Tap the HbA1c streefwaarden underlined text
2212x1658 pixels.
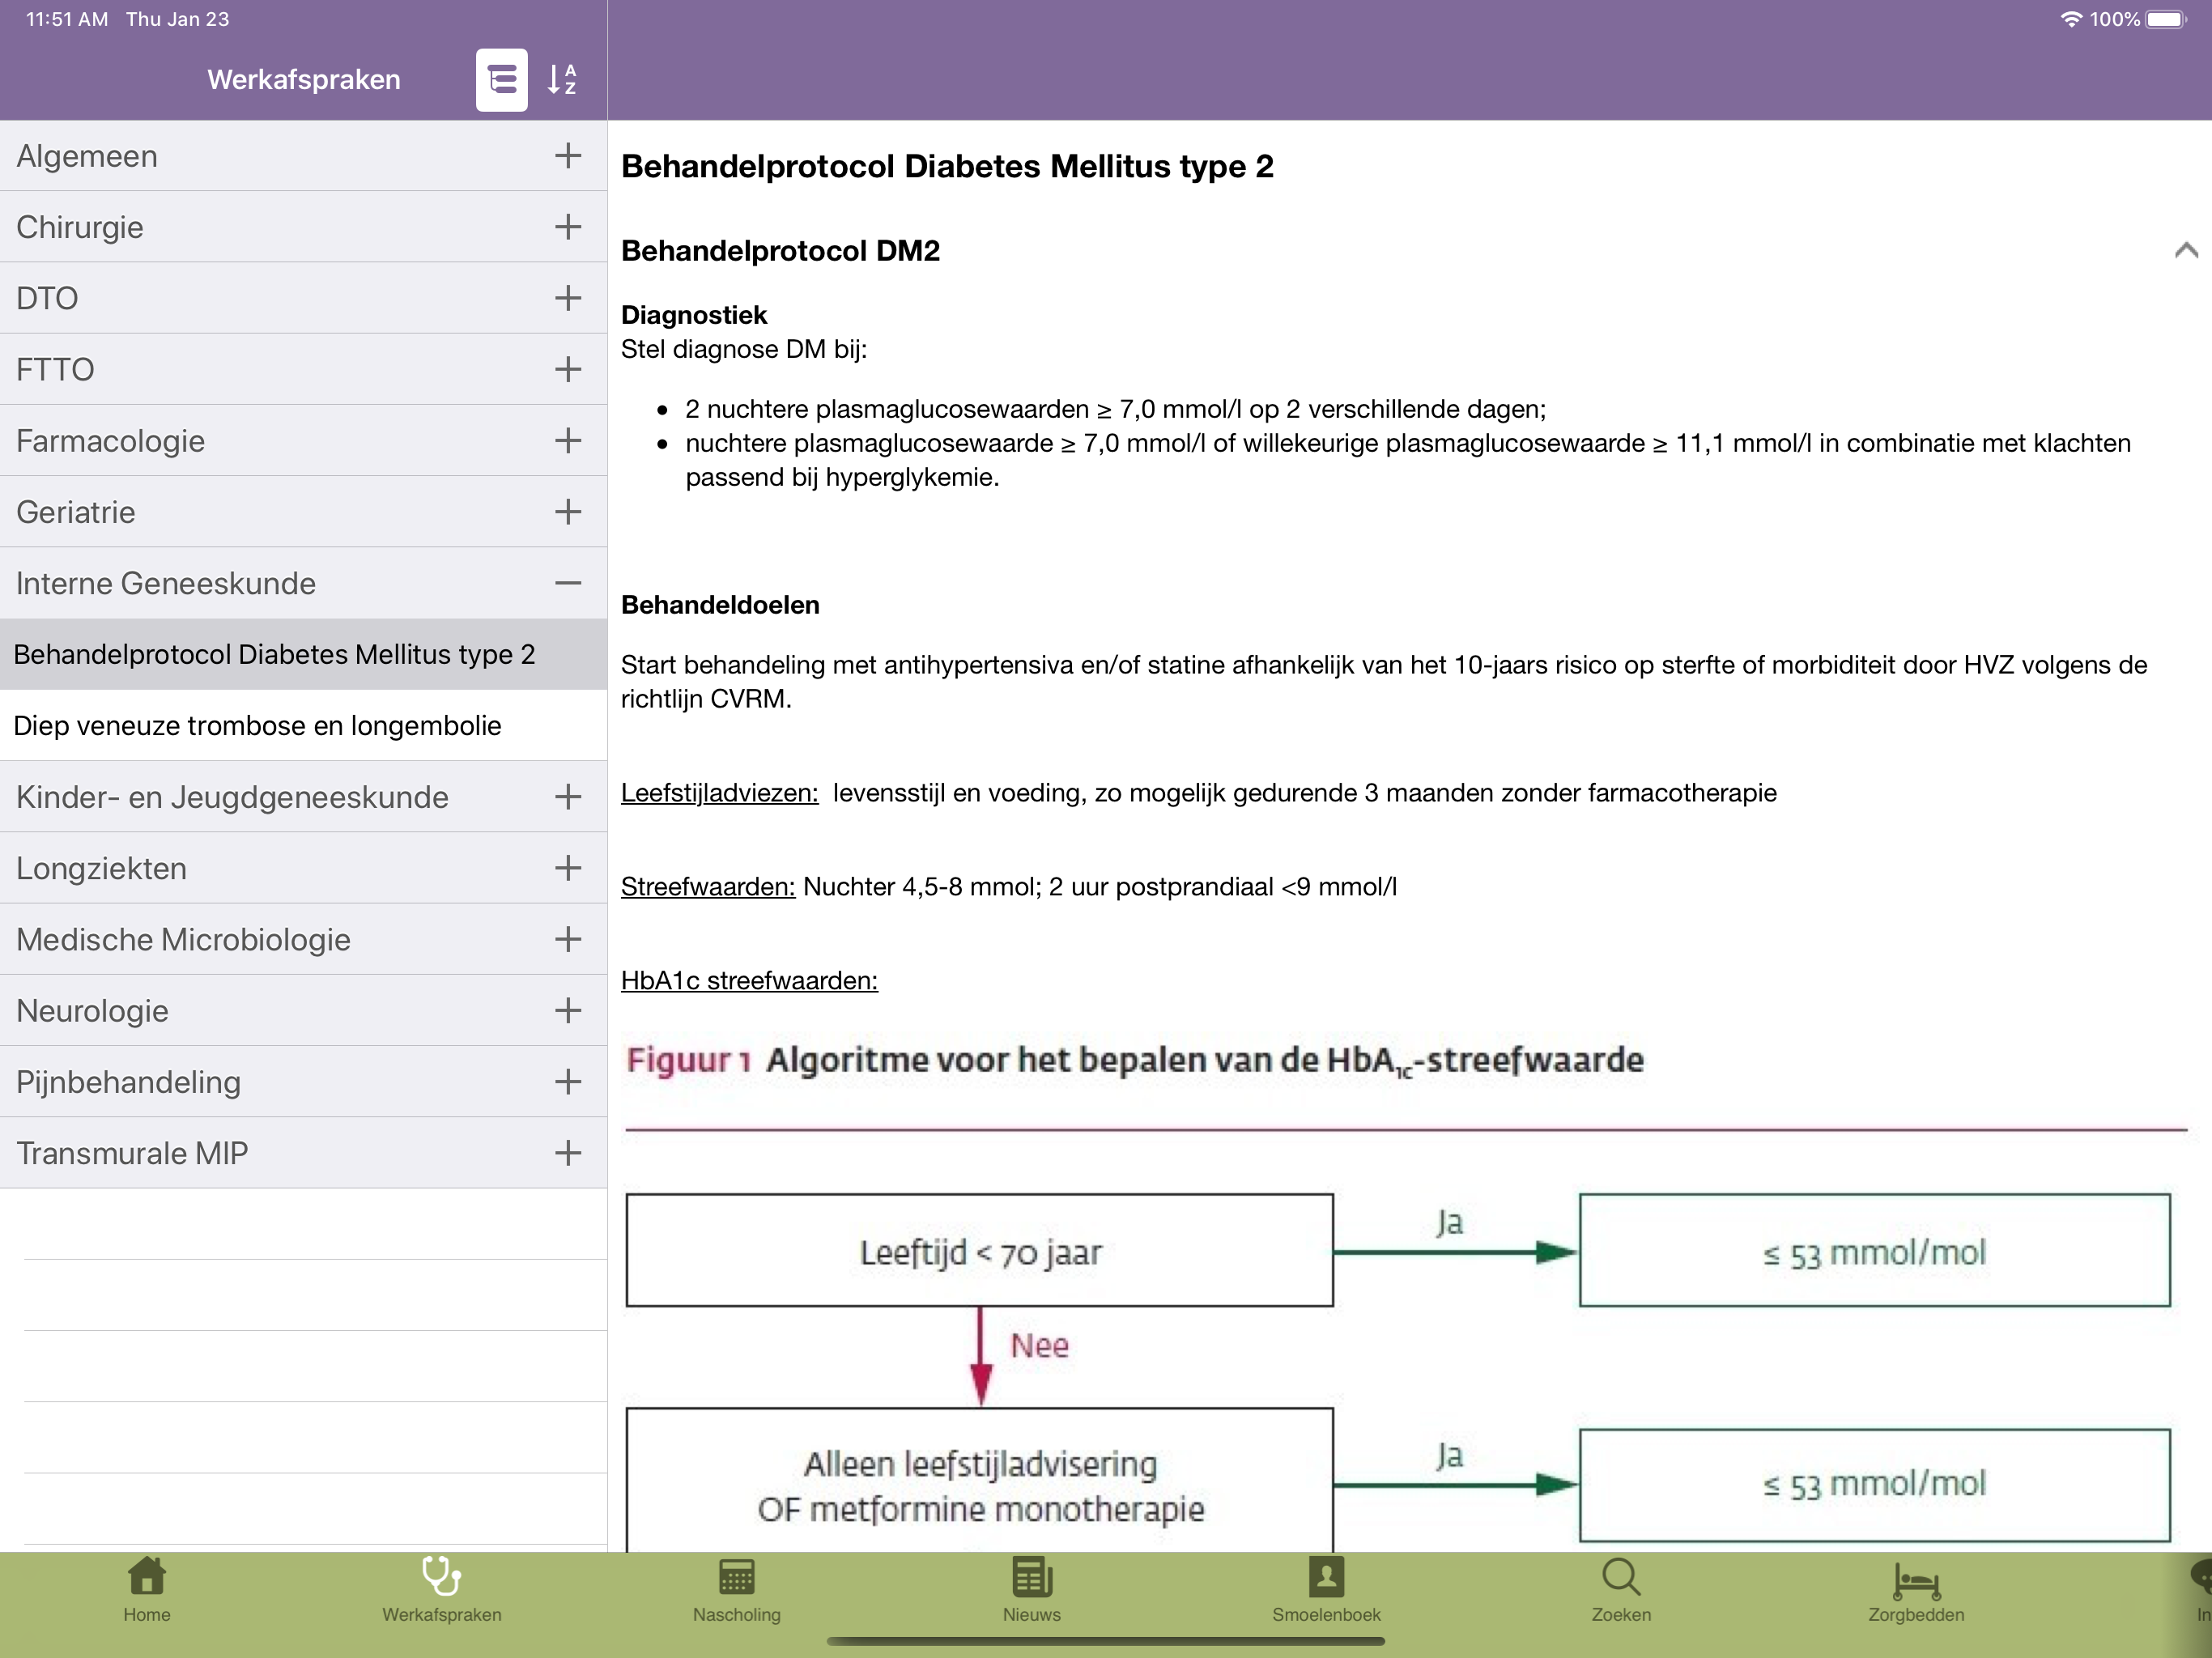pos(749,981)
